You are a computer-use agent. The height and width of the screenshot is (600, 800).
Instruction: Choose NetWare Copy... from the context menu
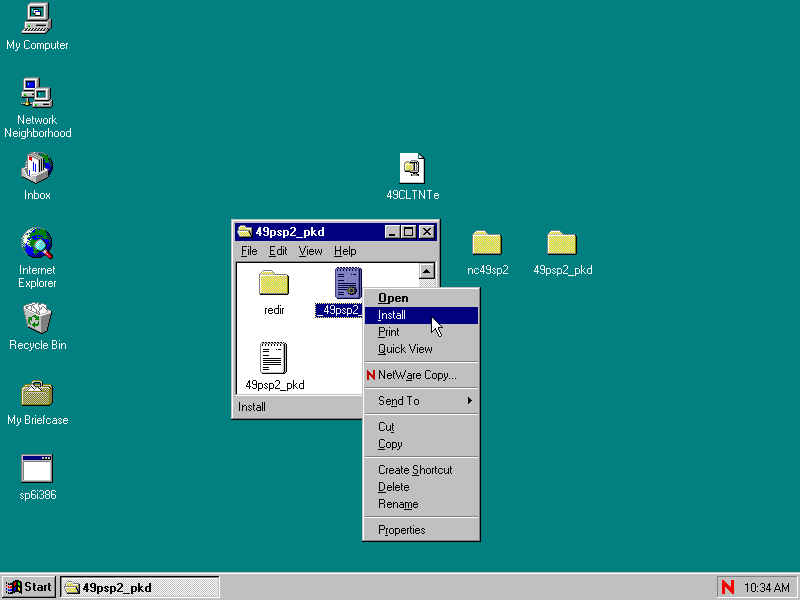click(421, 375)
